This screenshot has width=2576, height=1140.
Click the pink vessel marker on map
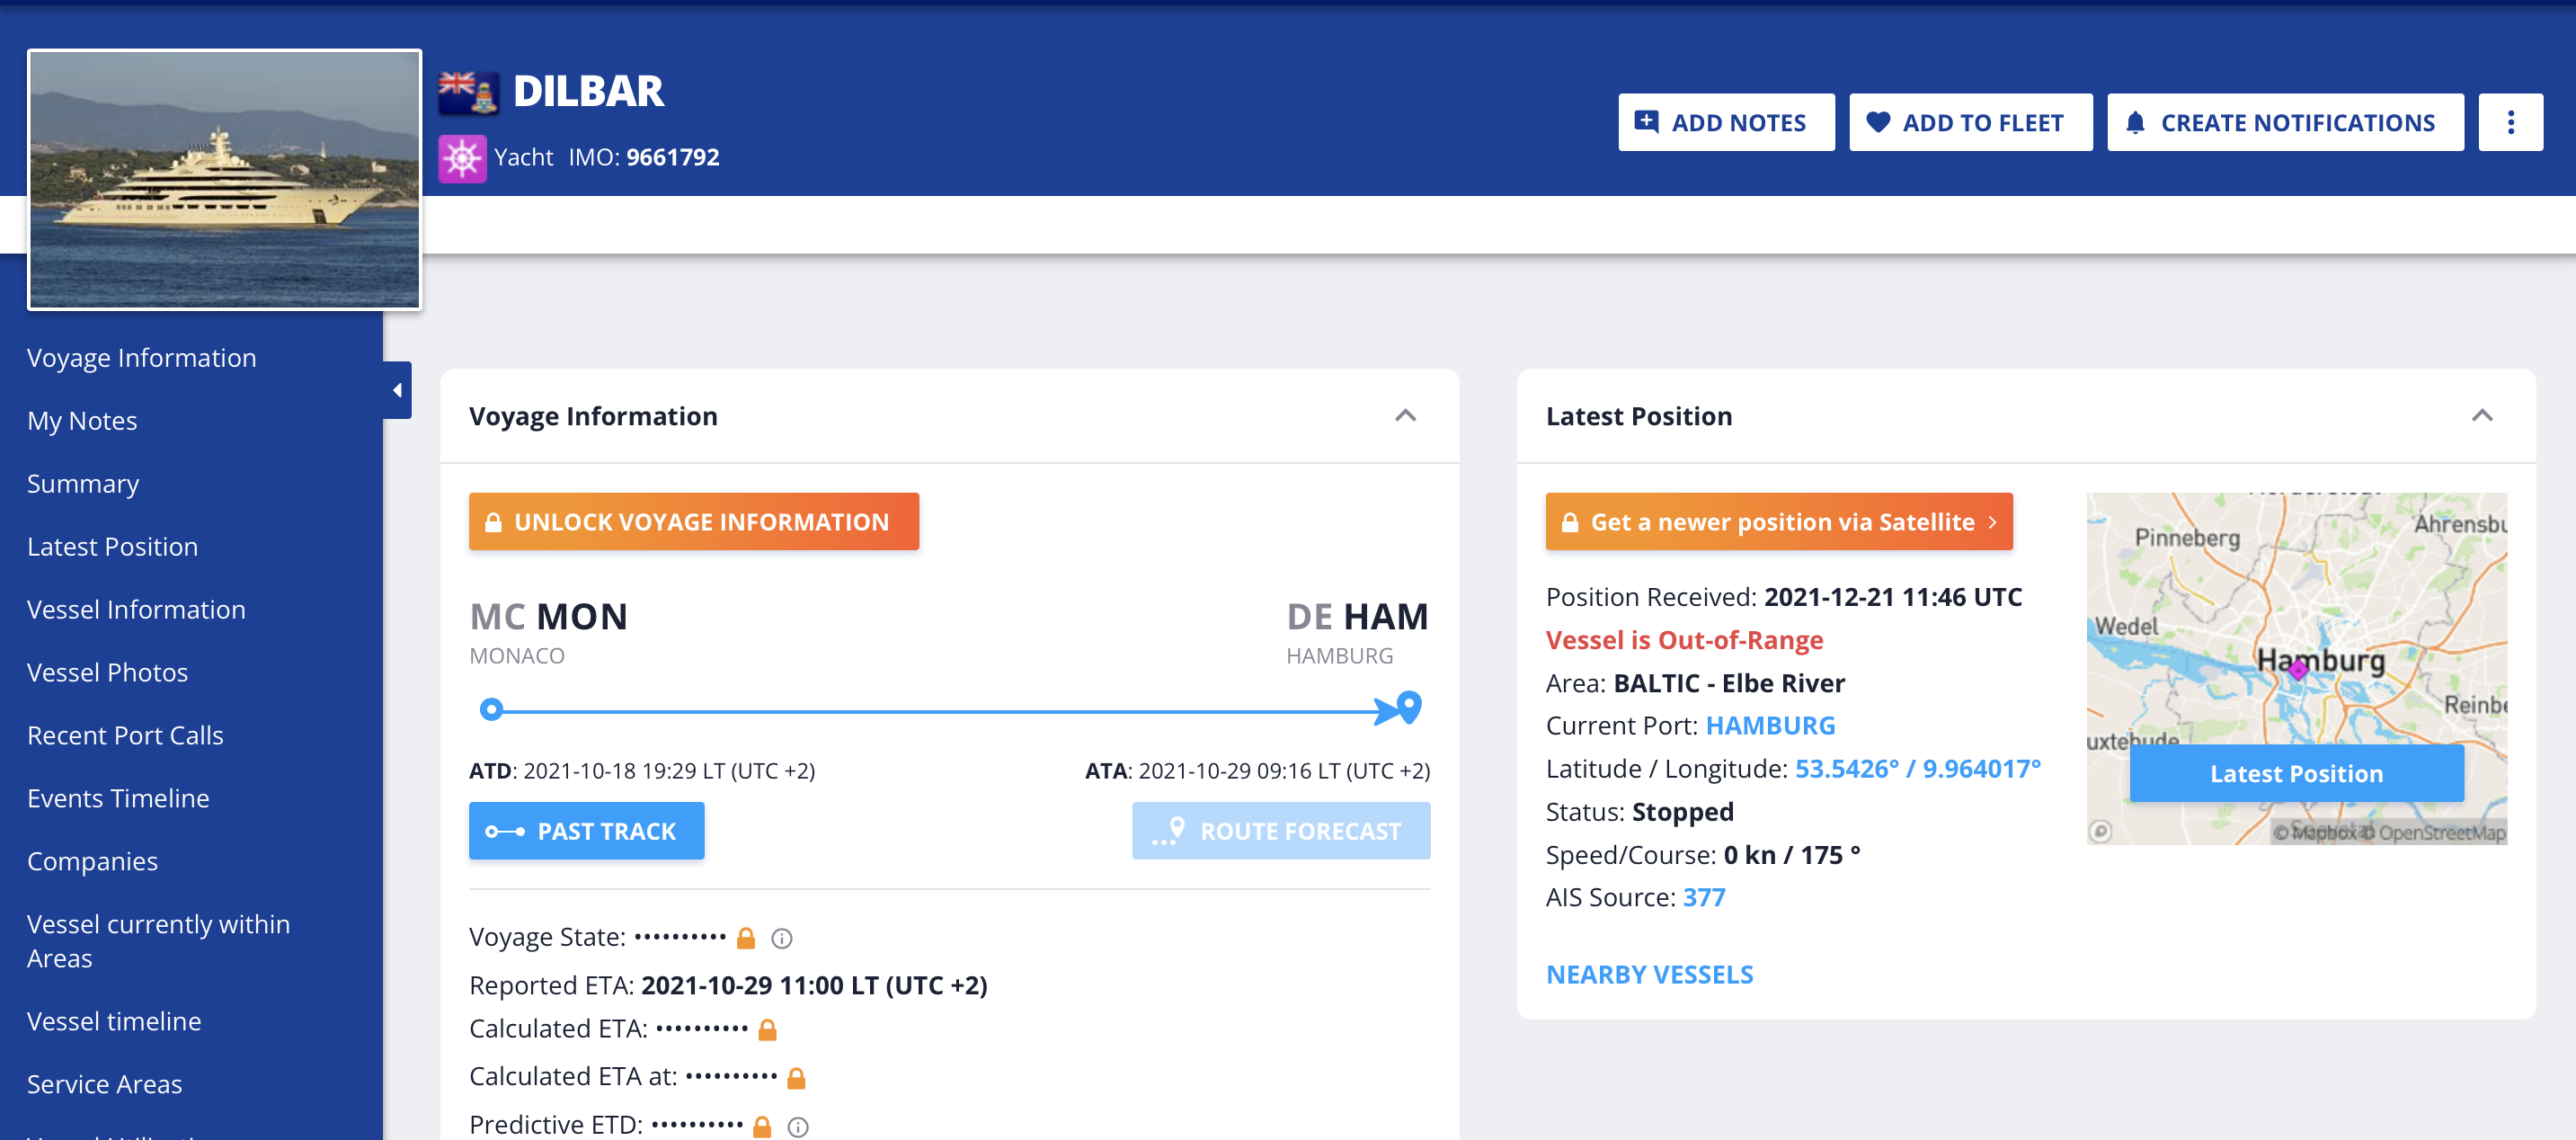[2298, 669]
